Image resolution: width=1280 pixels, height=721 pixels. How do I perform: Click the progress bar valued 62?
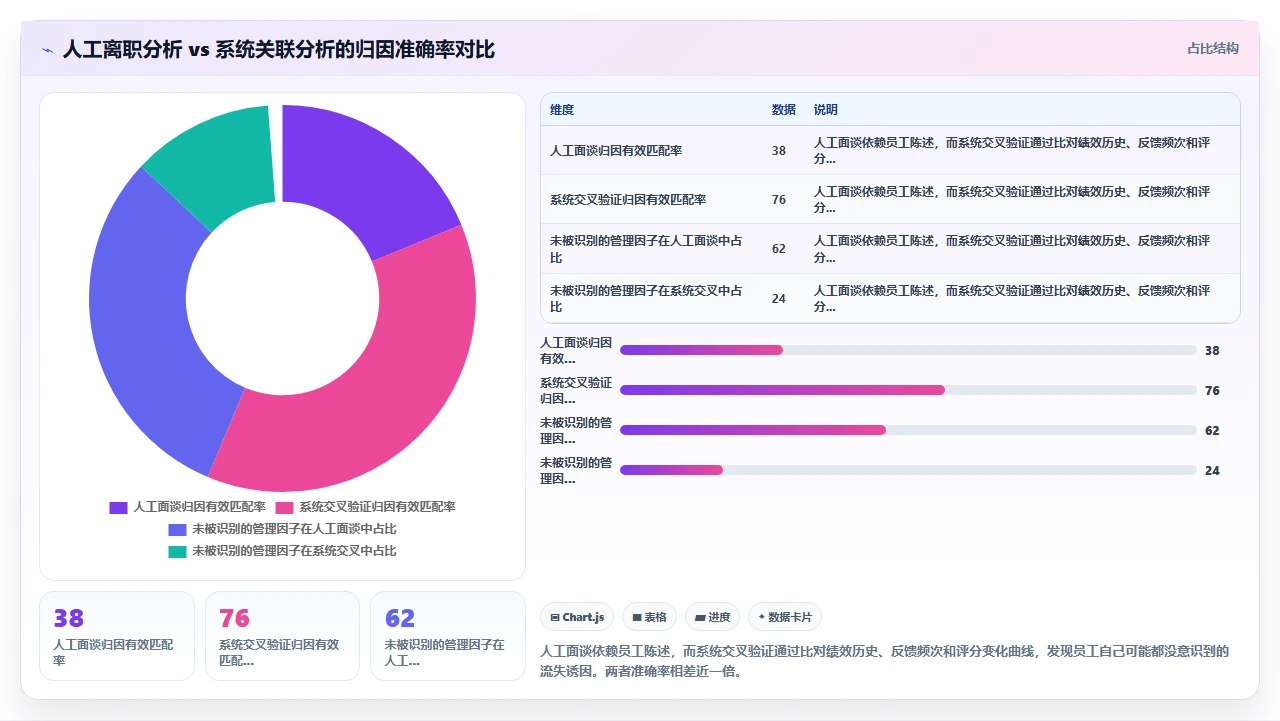click(908, 430)
